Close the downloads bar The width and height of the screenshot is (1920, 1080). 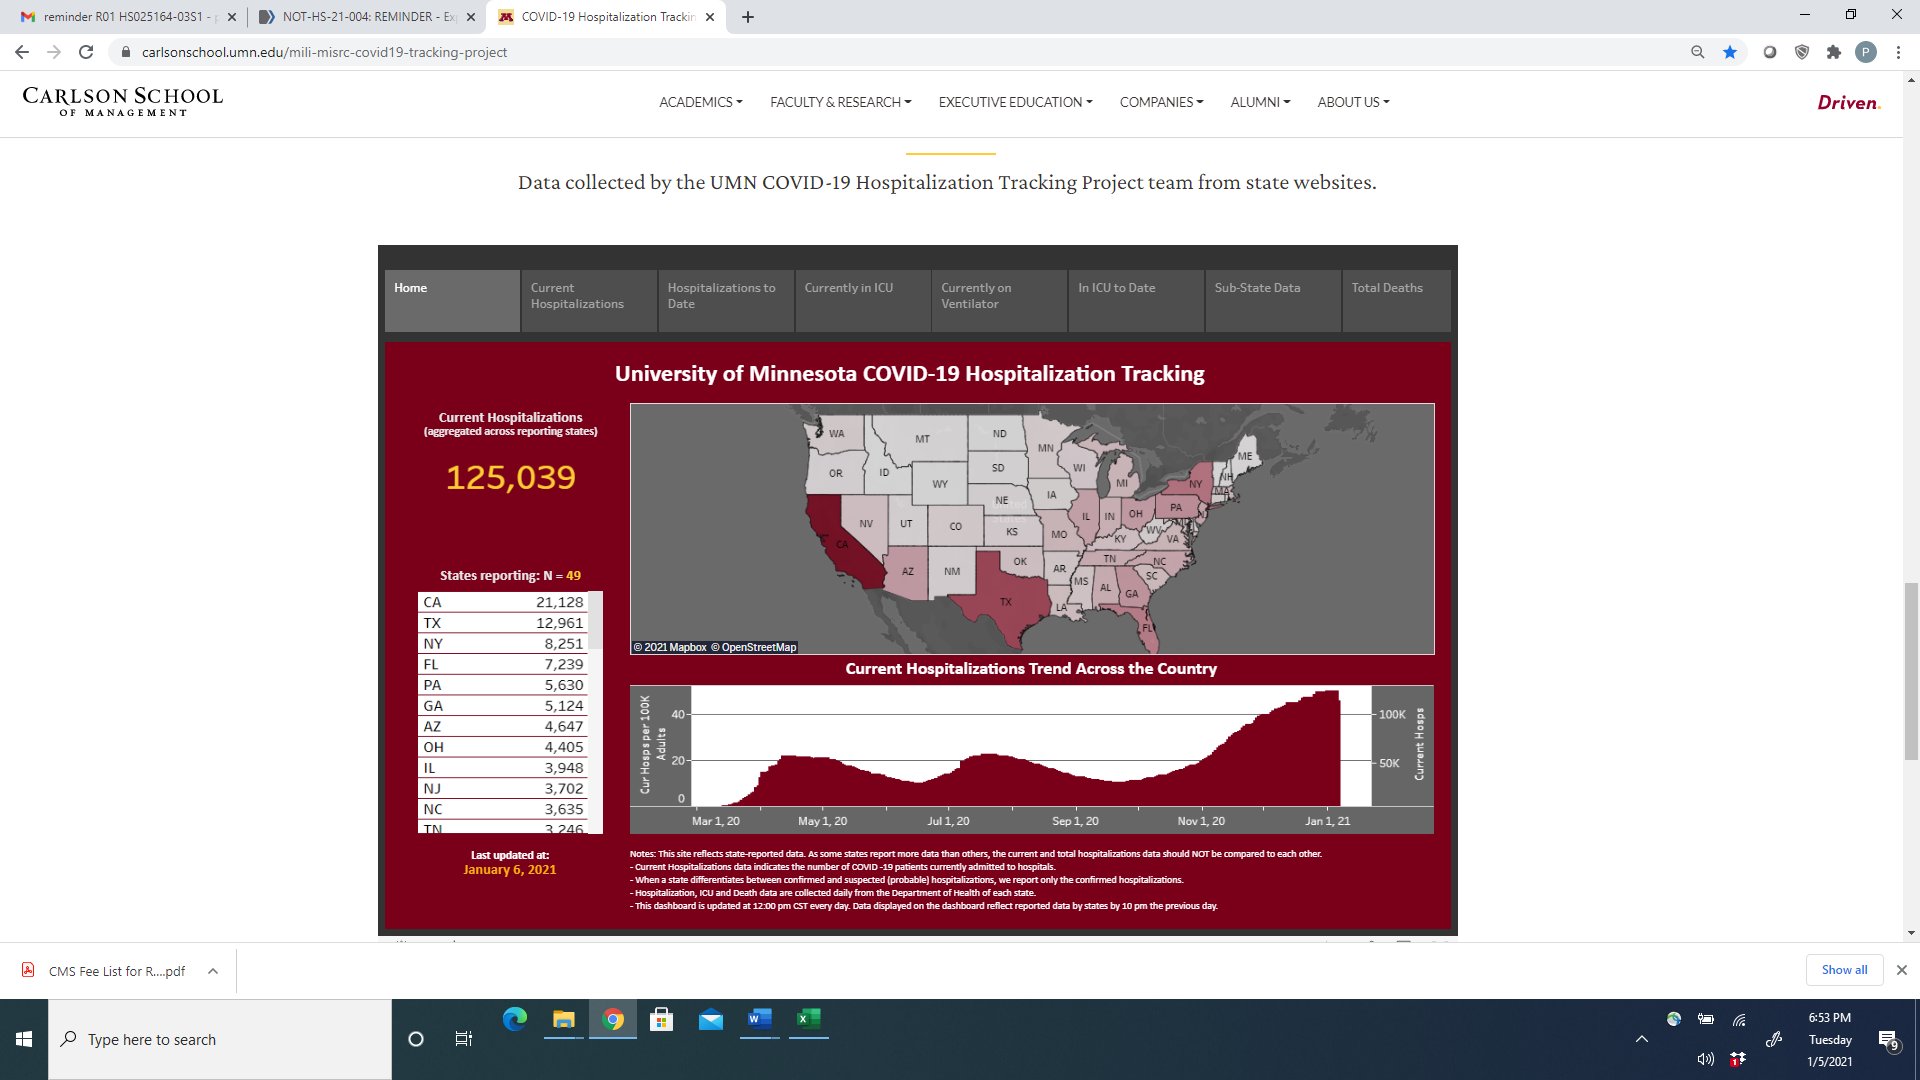pos(1902,970)
